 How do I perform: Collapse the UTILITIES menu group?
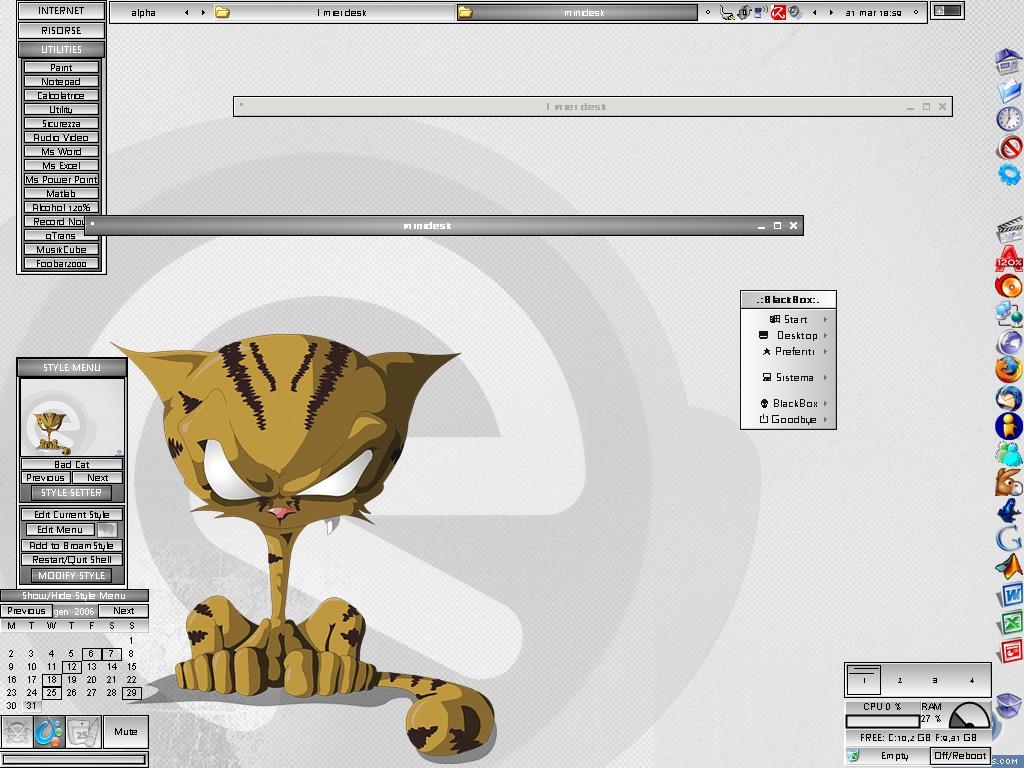pyautogui.click(x=61, y=50)
